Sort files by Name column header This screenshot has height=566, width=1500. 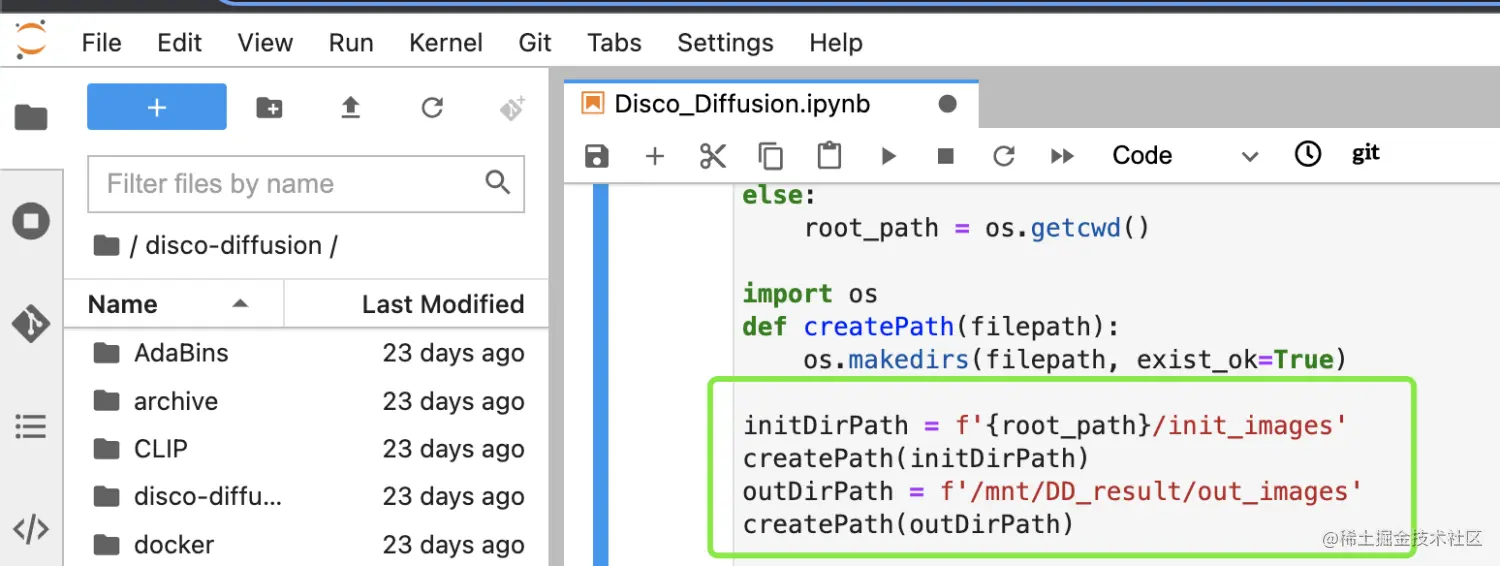pyautogui.click(x=174, y=304)
